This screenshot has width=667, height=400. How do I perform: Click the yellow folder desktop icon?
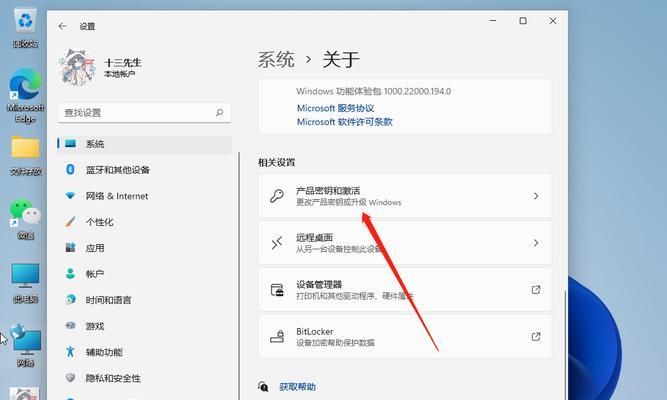point(25,155)
